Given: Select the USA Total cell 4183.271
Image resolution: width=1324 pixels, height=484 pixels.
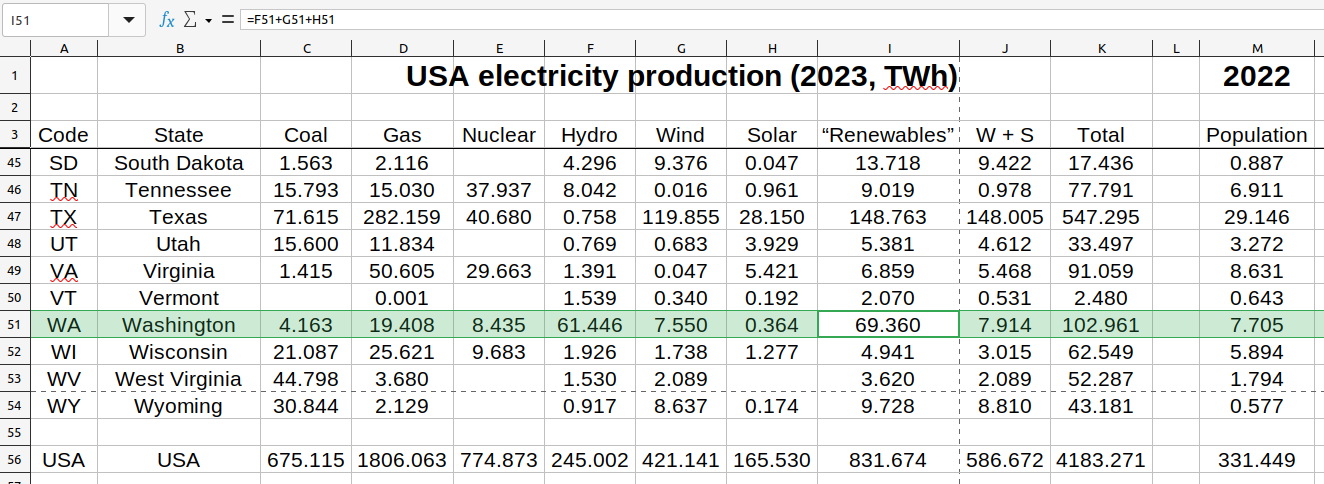Looking at the screenshot, I should click(x=1101, y=460).
